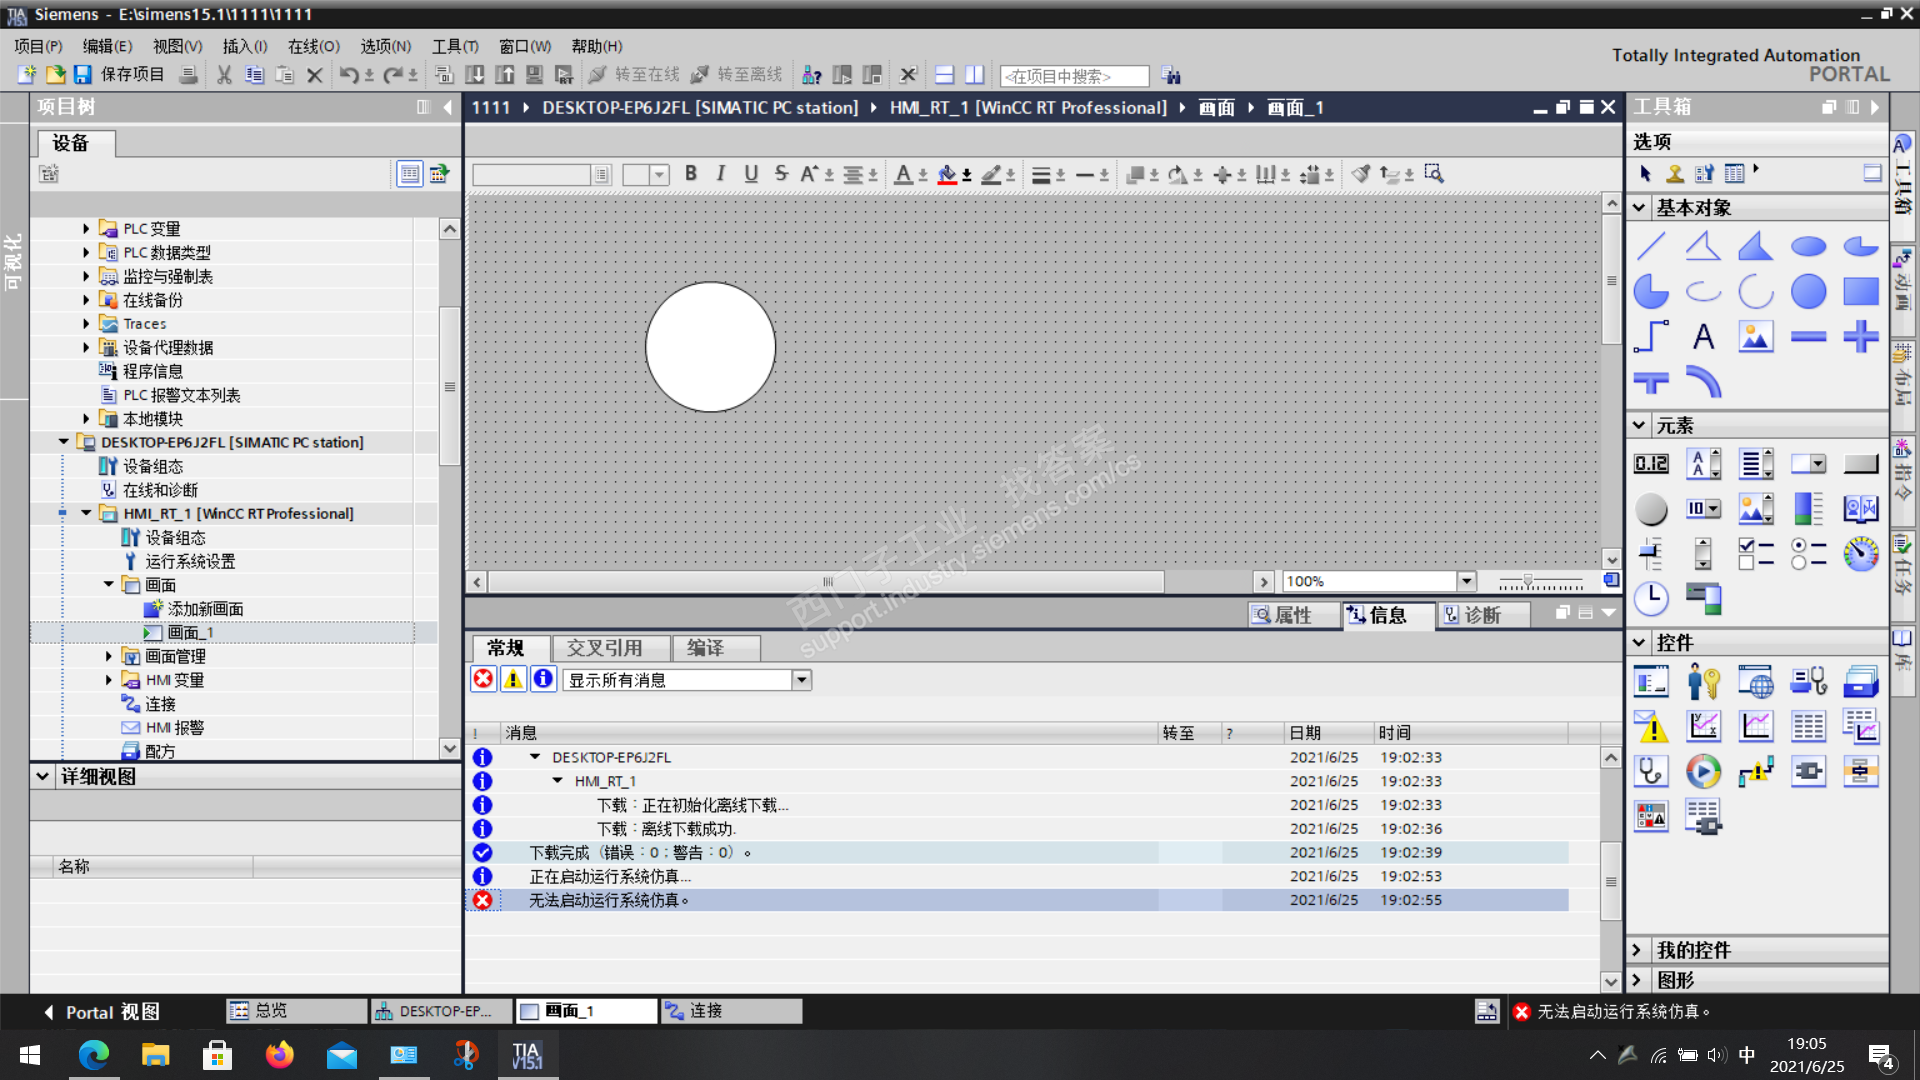Click the Bold formatting button
1920x1080 pixels.
[690, 174]
